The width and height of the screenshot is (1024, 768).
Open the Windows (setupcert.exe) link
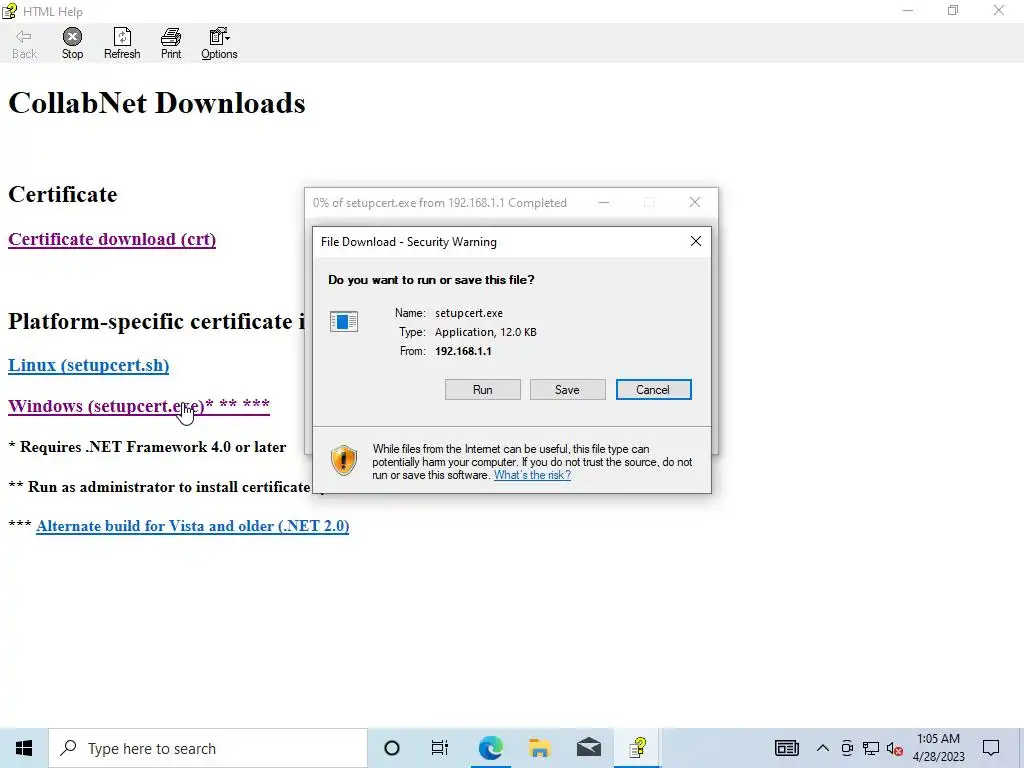pyautogui.click(x=138, y=406)
